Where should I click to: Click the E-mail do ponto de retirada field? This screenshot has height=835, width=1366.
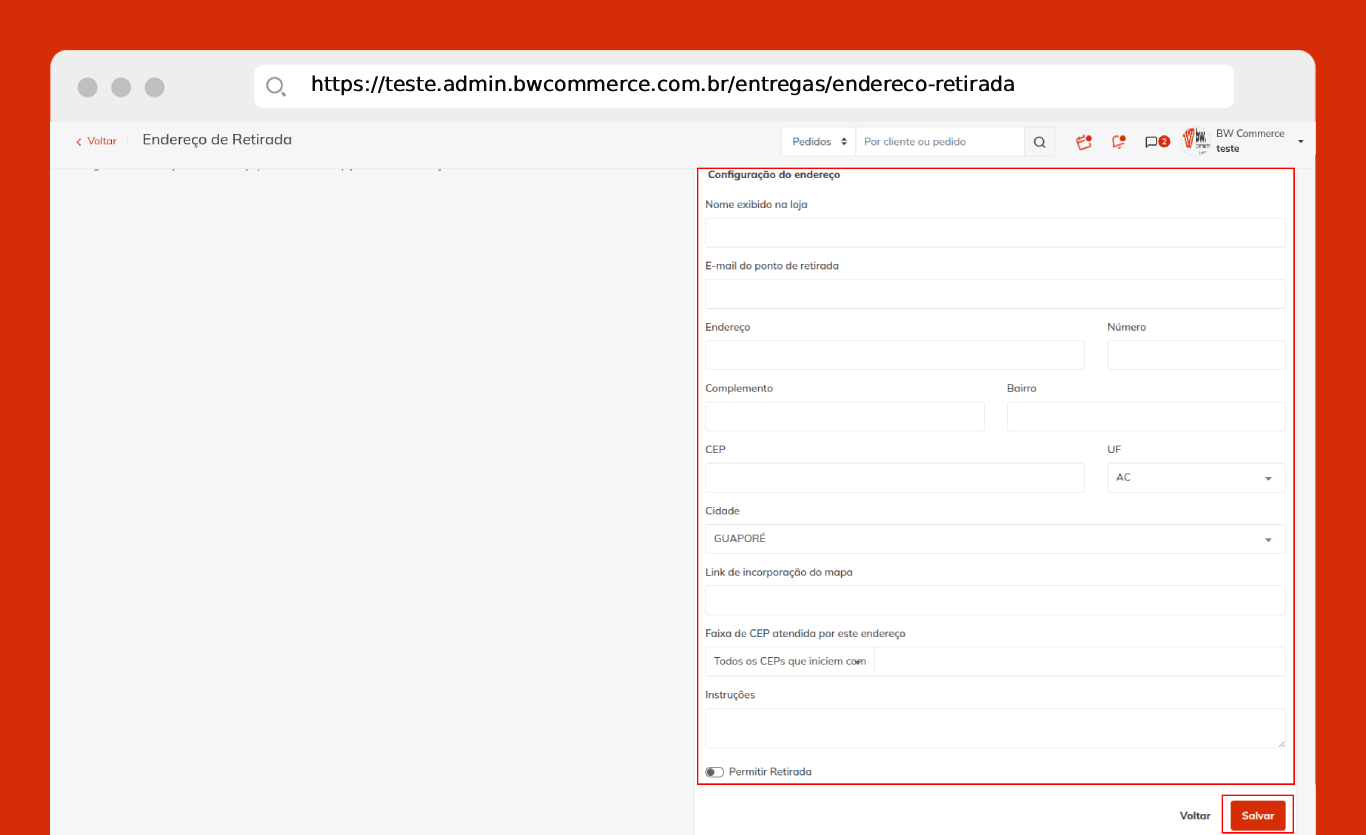(x=994, y=294)
